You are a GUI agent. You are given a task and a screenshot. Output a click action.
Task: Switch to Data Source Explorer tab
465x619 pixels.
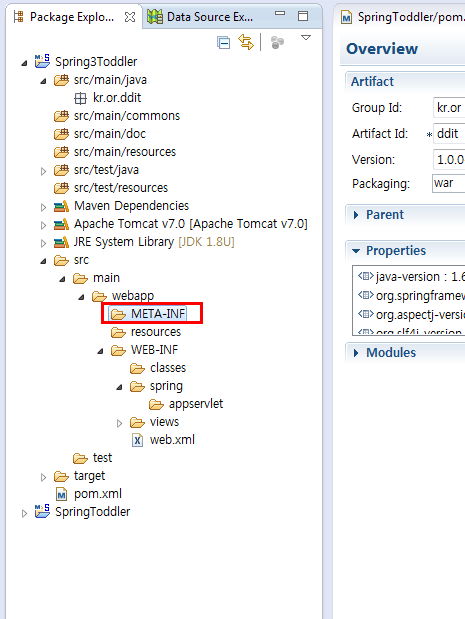click(200, 17)
